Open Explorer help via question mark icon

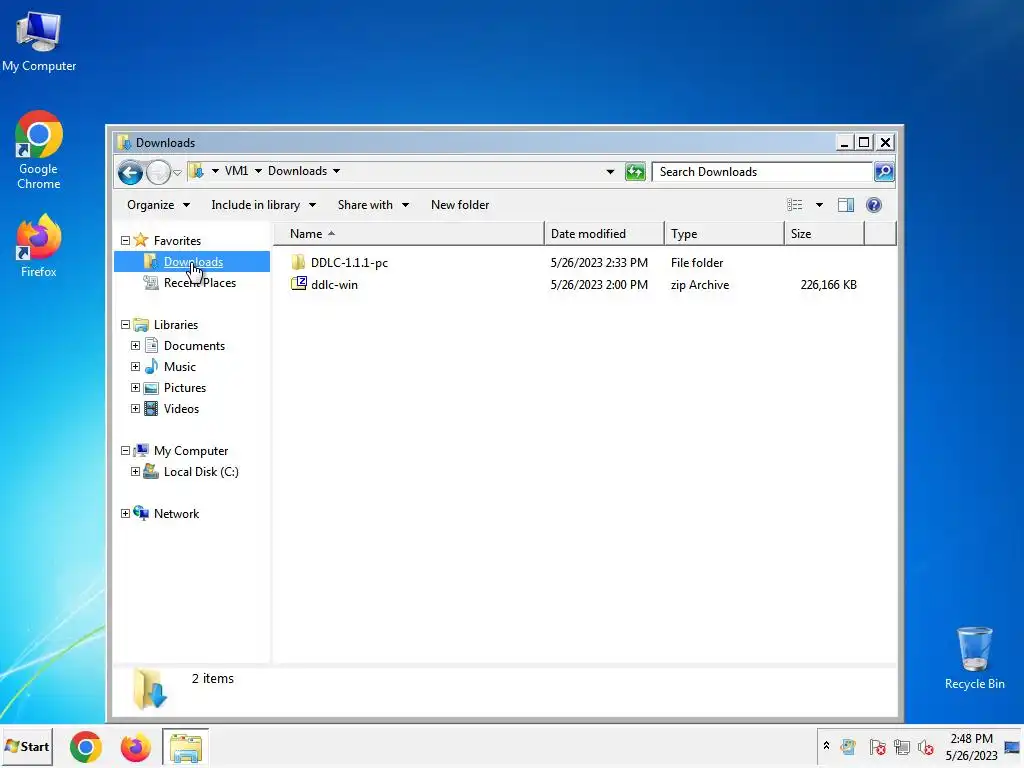tap(873, 205)
